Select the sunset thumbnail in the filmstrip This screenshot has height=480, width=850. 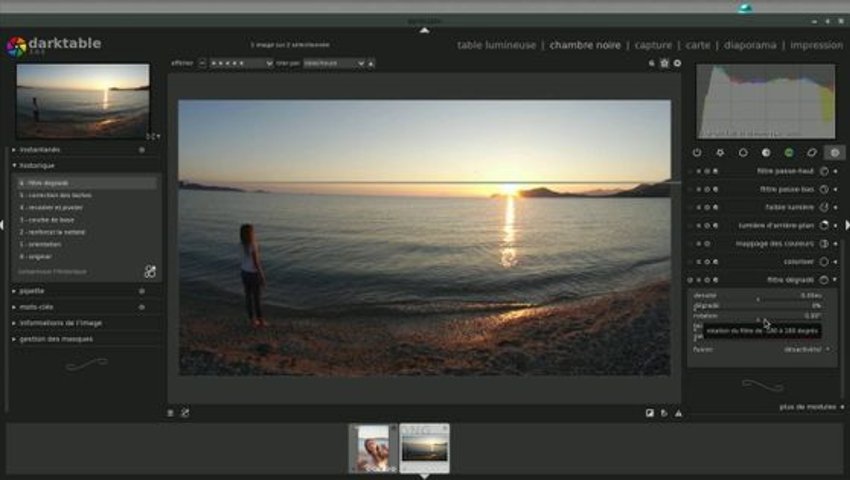[x=424, y=448]
